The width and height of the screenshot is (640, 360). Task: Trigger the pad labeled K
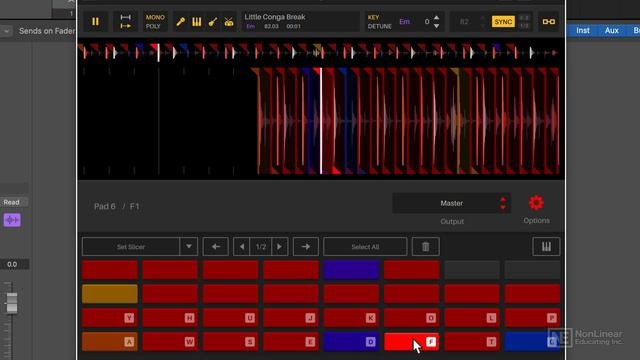point(351,318)
